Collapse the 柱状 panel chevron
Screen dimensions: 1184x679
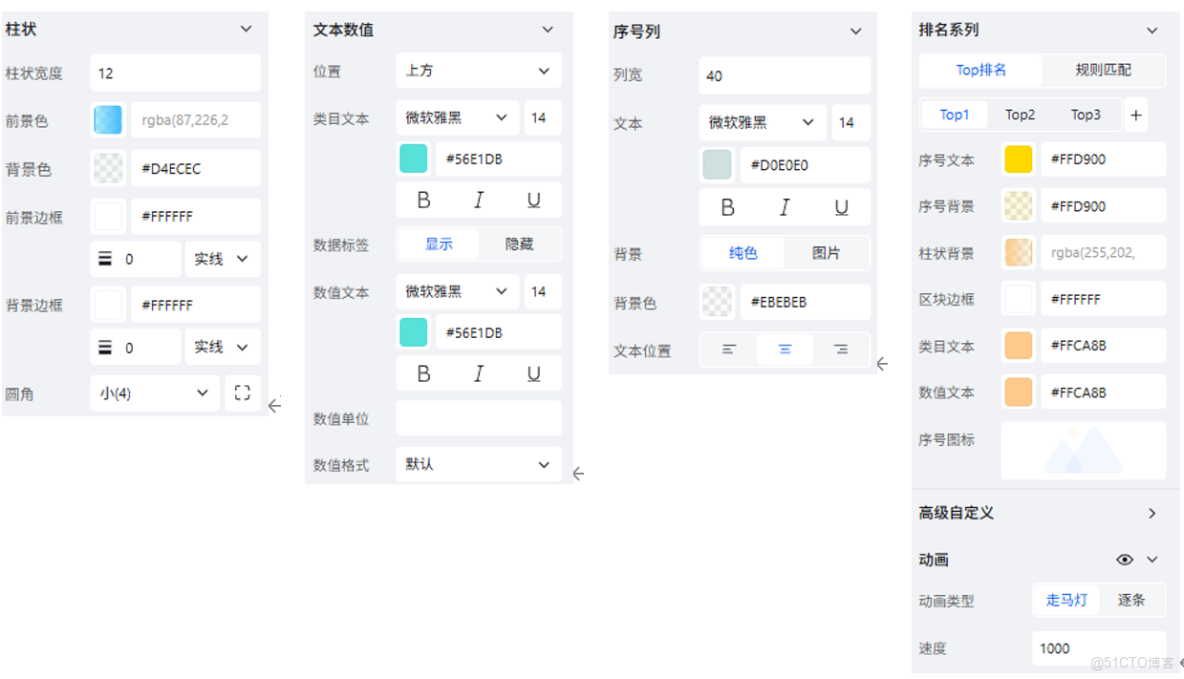click(x=246, y=29)
